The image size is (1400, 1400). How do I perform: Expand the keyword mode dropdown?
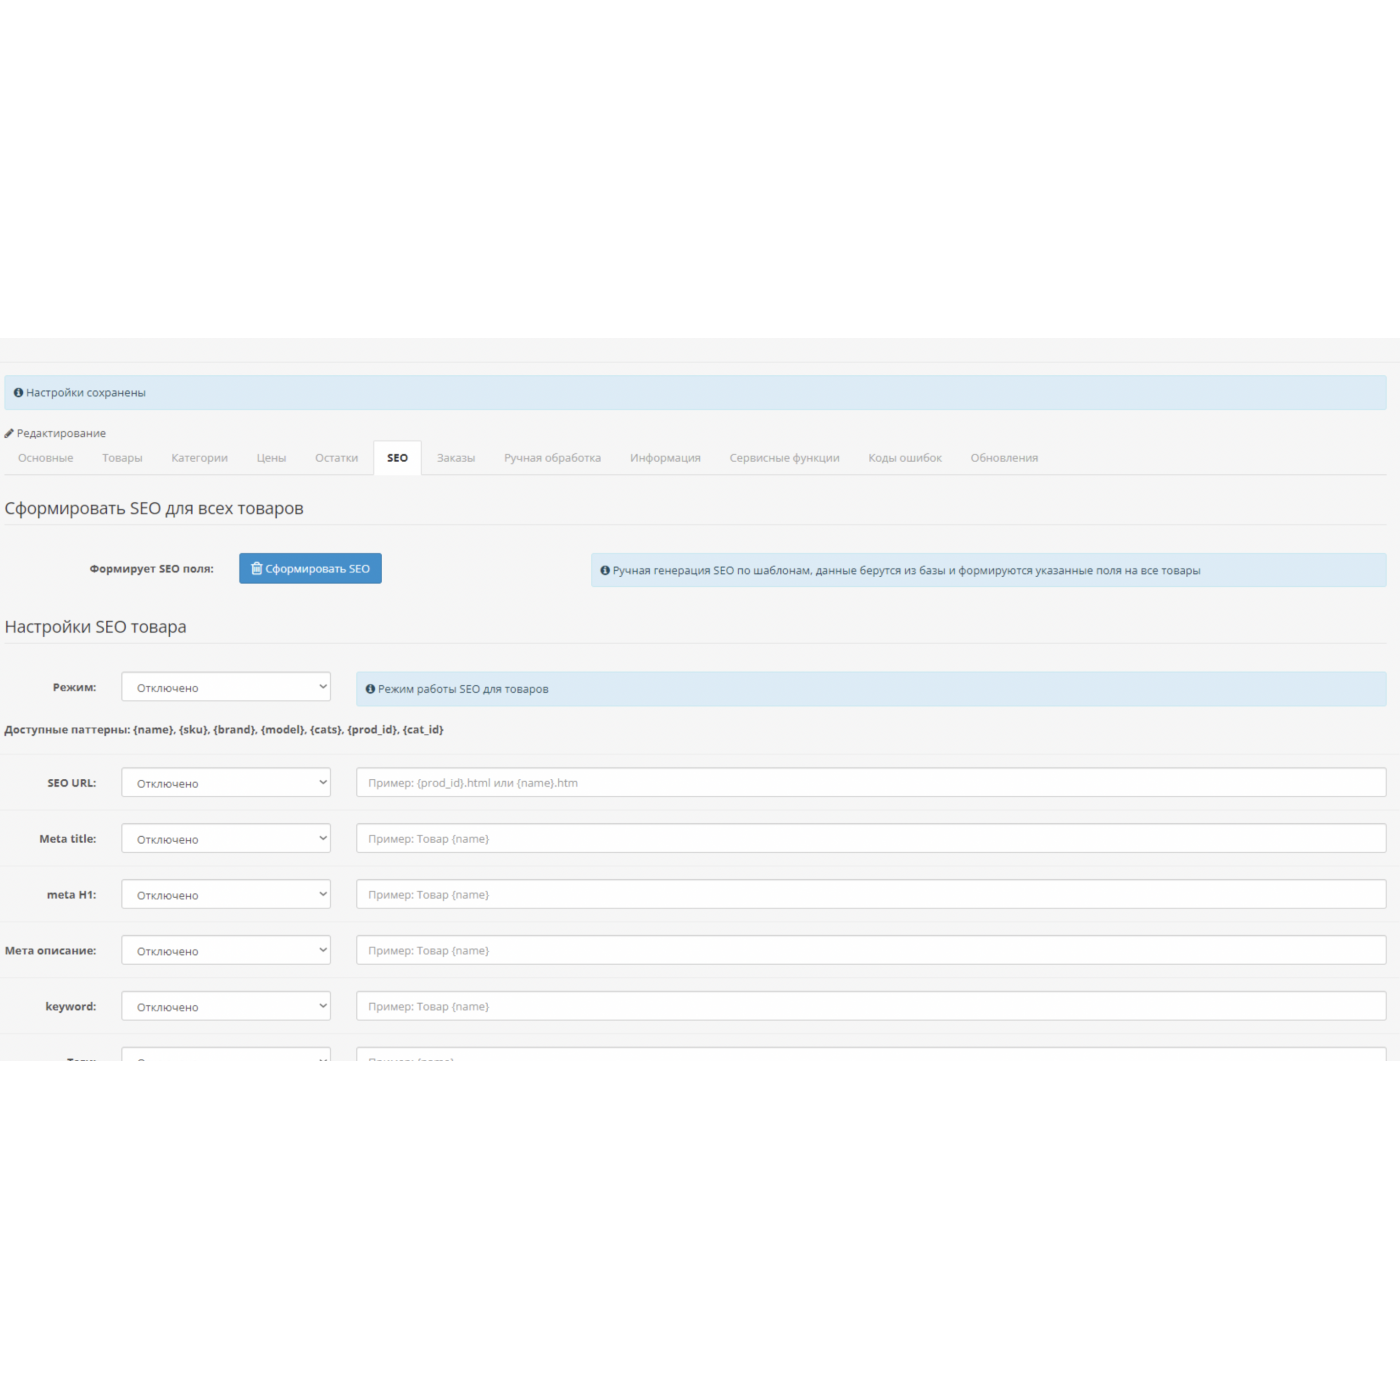point(225,1007)
